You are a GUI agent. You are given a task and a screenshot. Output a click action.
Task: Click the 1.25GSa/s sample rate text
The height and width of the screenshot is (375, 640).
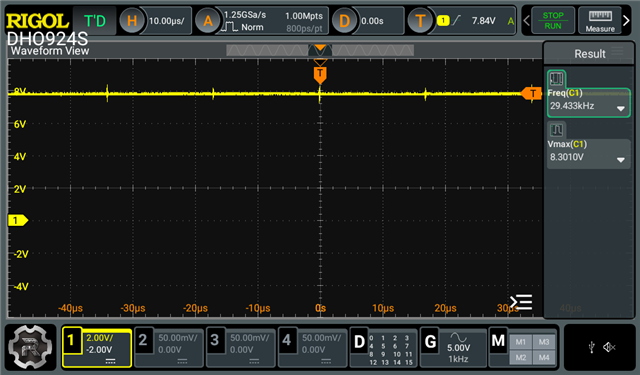click(245, 15)
